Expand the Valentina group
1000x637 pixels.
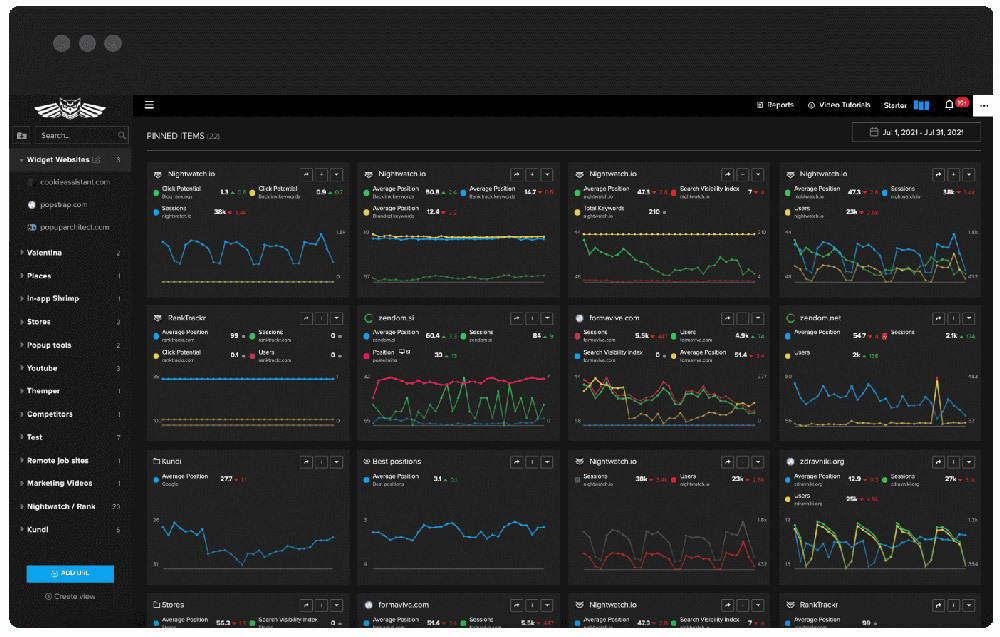click(22, 253)
